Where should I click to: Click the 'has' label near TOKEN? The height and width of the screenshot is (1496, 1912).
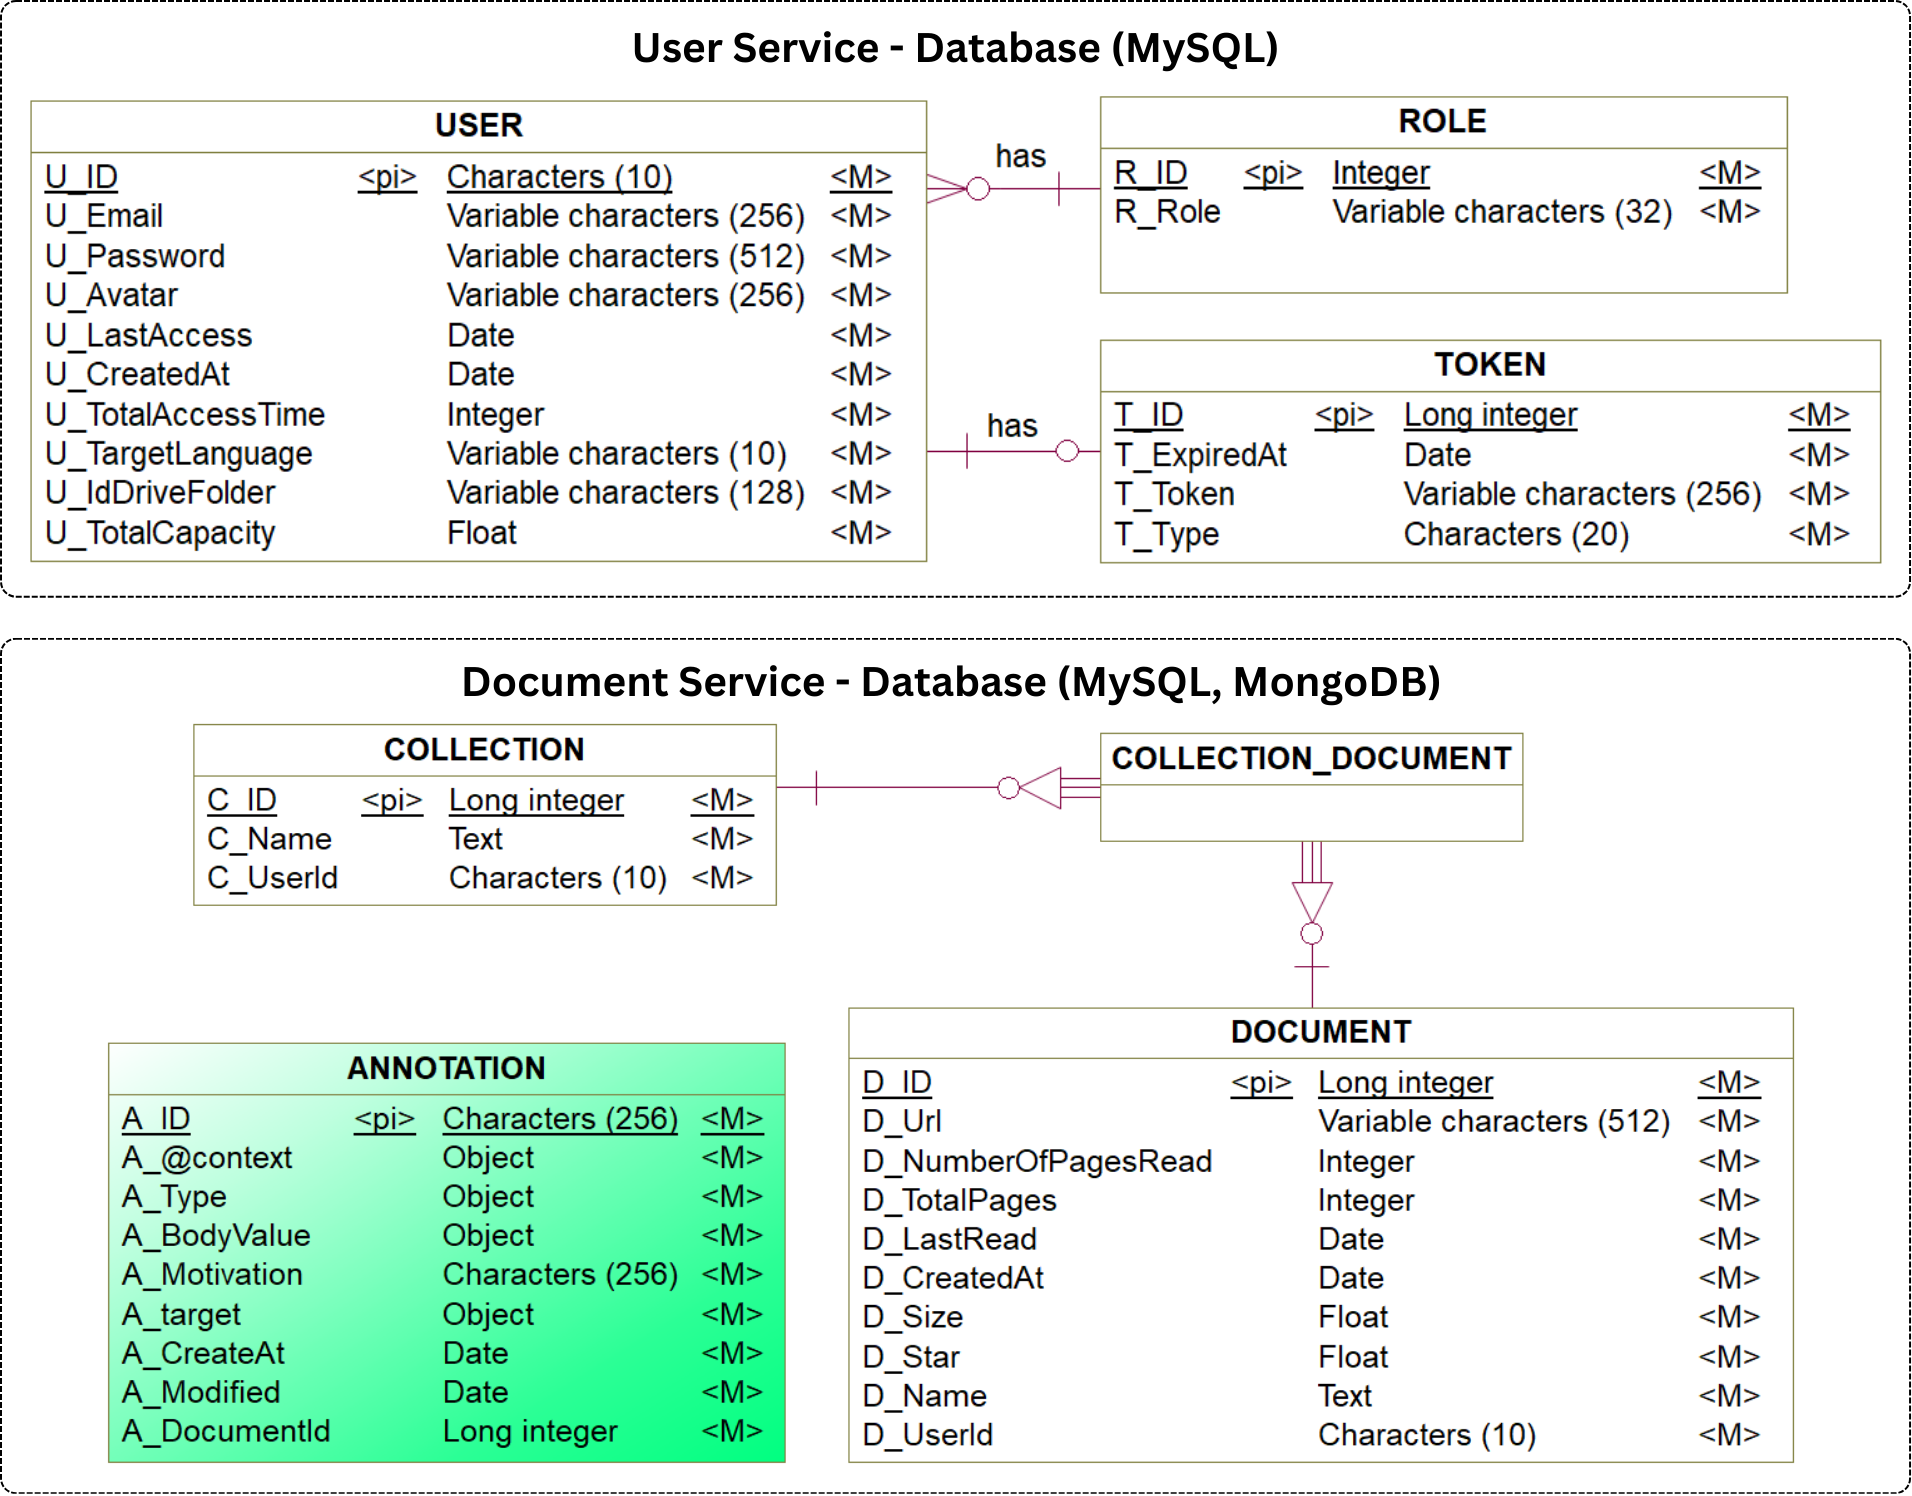tap(1012, 426)
